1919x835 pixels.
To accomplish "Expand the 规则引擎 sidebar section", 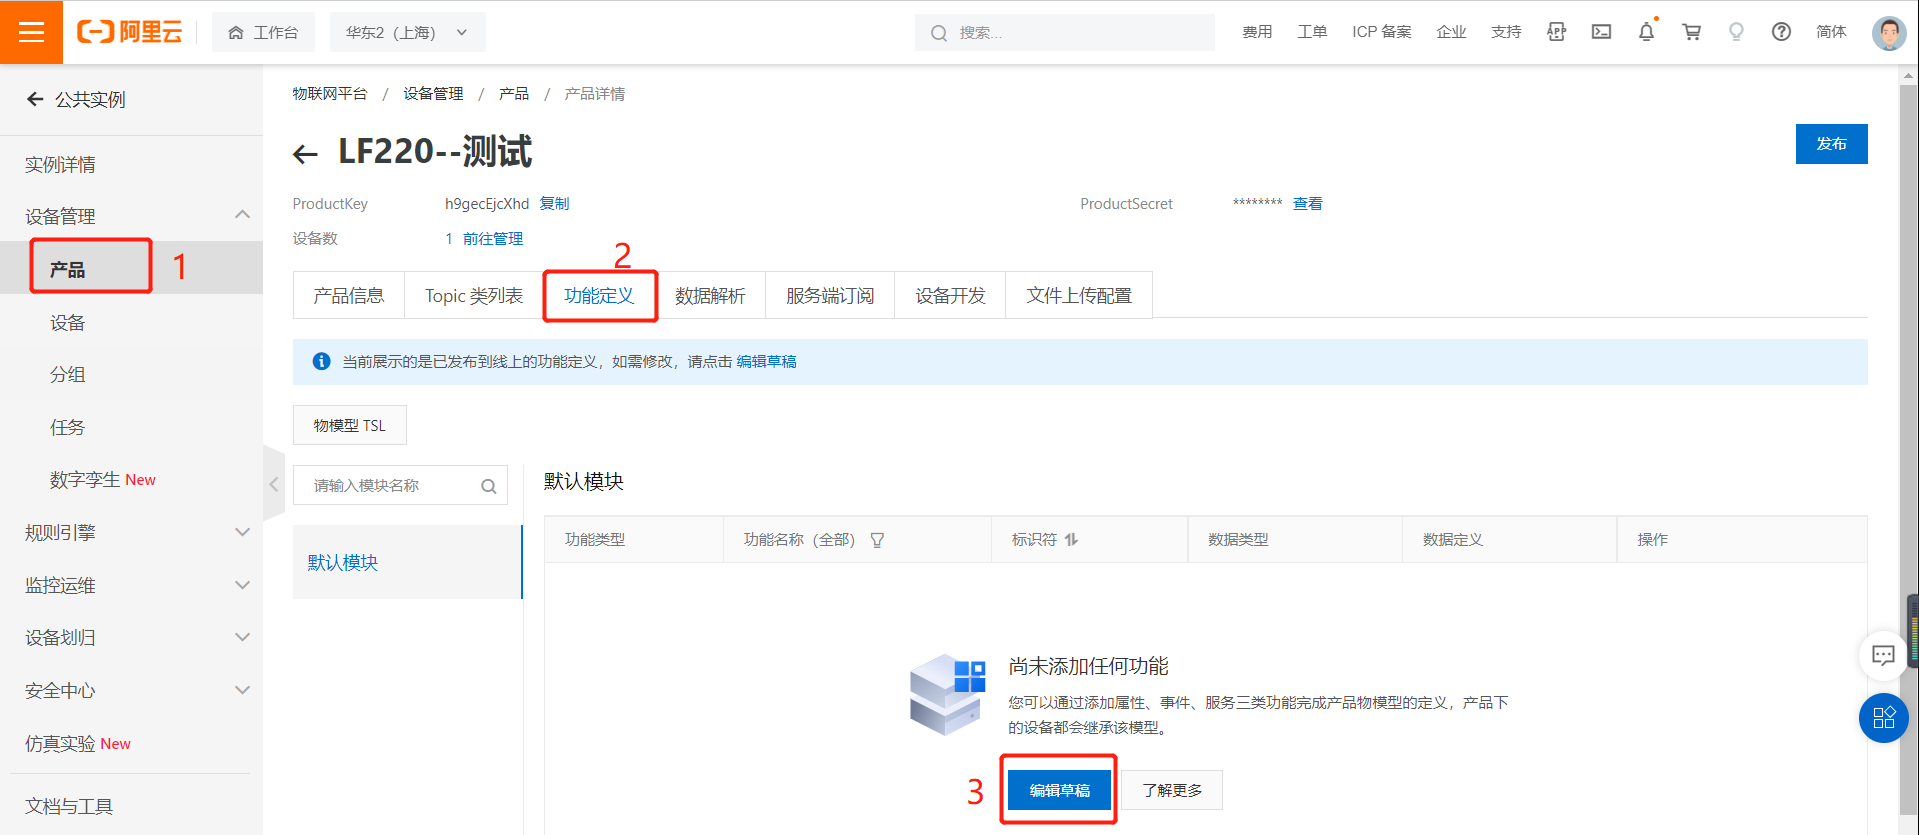I will click(x=242, y=532).
